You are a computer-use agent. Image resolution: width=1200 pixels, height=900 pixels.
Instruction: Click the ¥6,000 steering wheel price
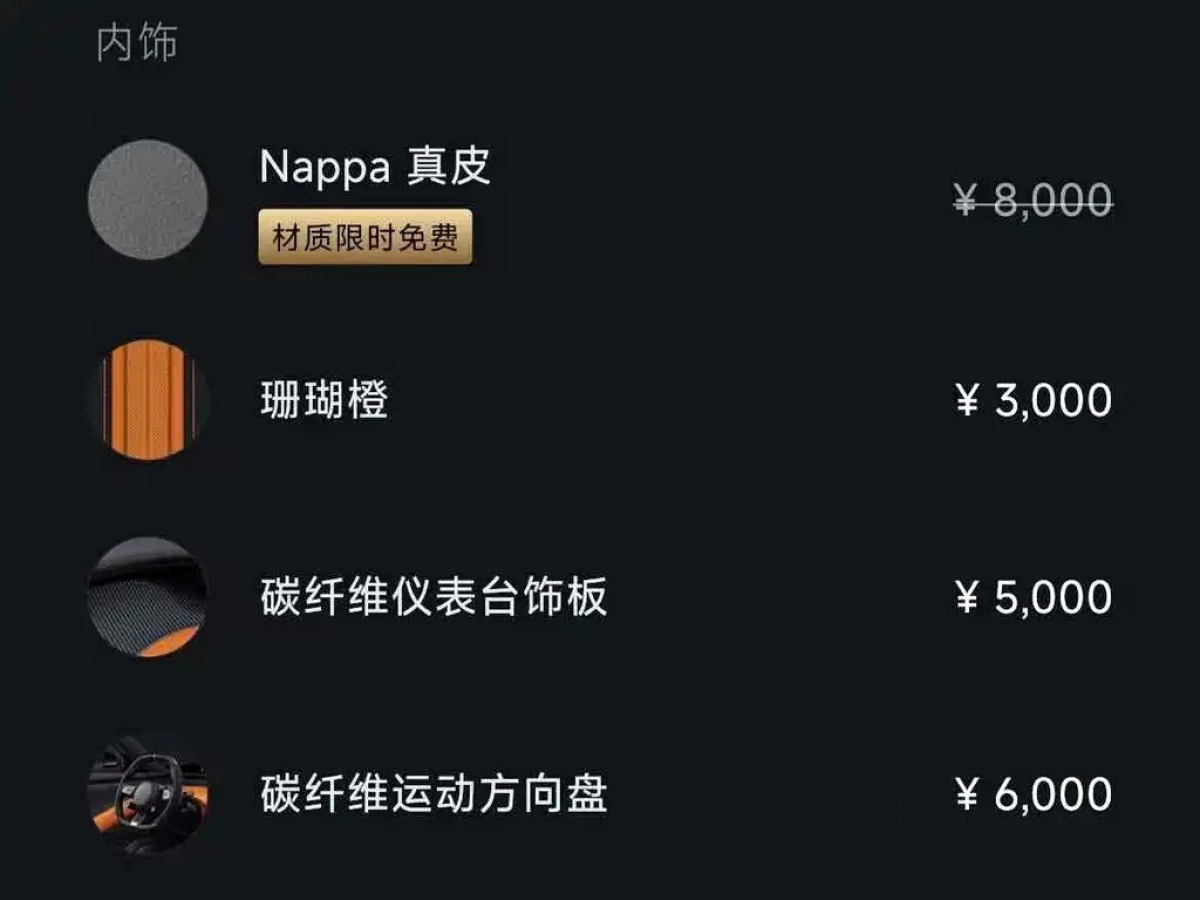click(x=1032, y=797)
